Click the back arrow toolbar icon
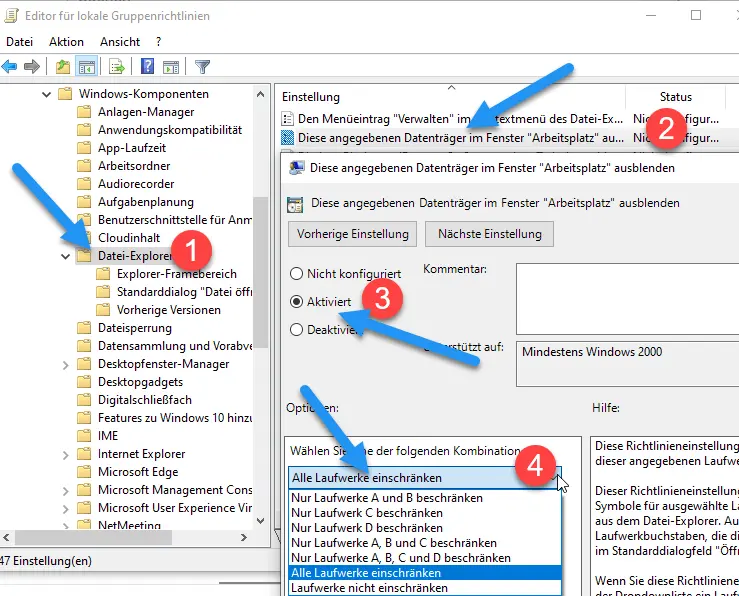The image size is (739, 596). tap(10, 67)
